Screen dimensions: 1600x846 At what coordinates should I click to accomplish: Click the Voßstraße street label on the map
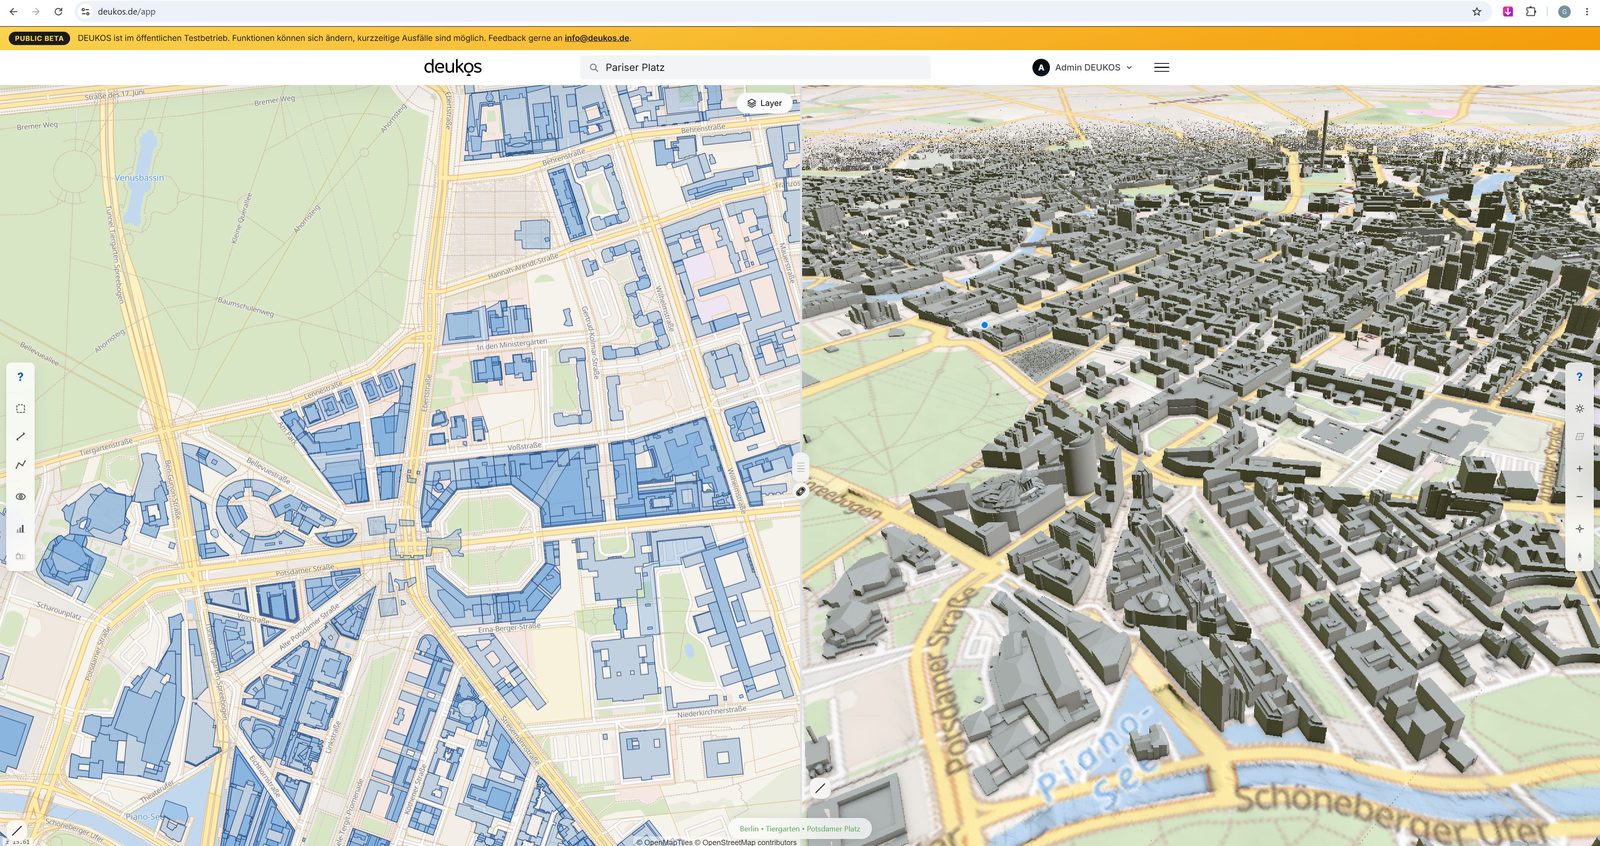(x=525, y=446)
